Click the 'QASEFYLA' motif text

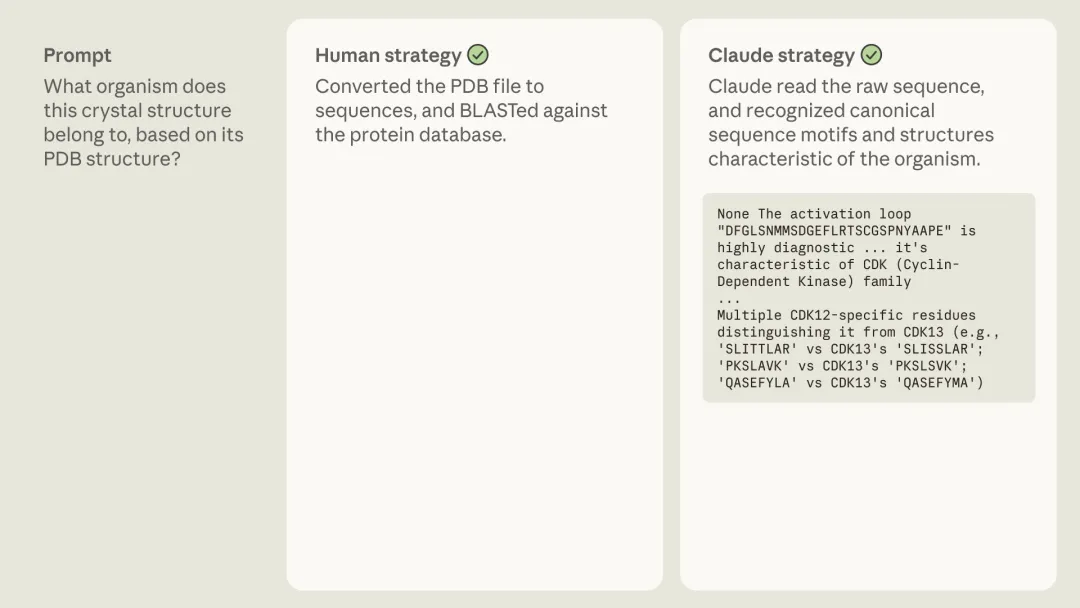coord(757,383)
